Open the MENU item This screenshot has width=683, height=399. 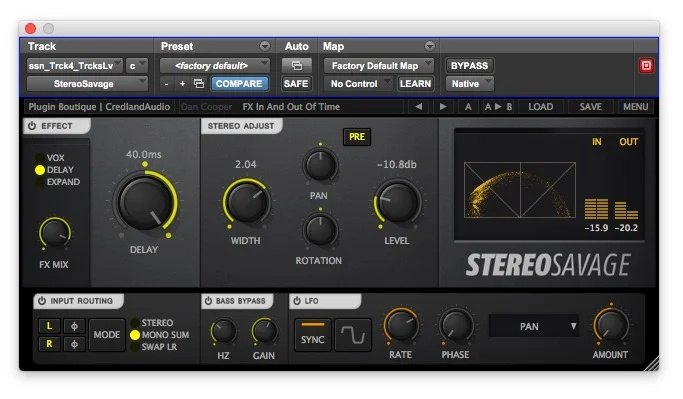[x=635, y=107]
